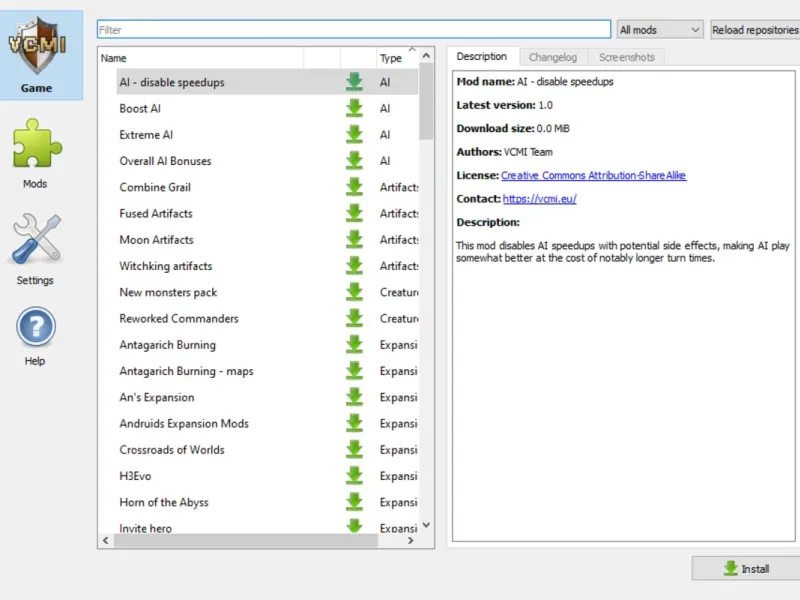
Task: Click download arrow for Antagarich Burning - maps
Action: [354, 371]
